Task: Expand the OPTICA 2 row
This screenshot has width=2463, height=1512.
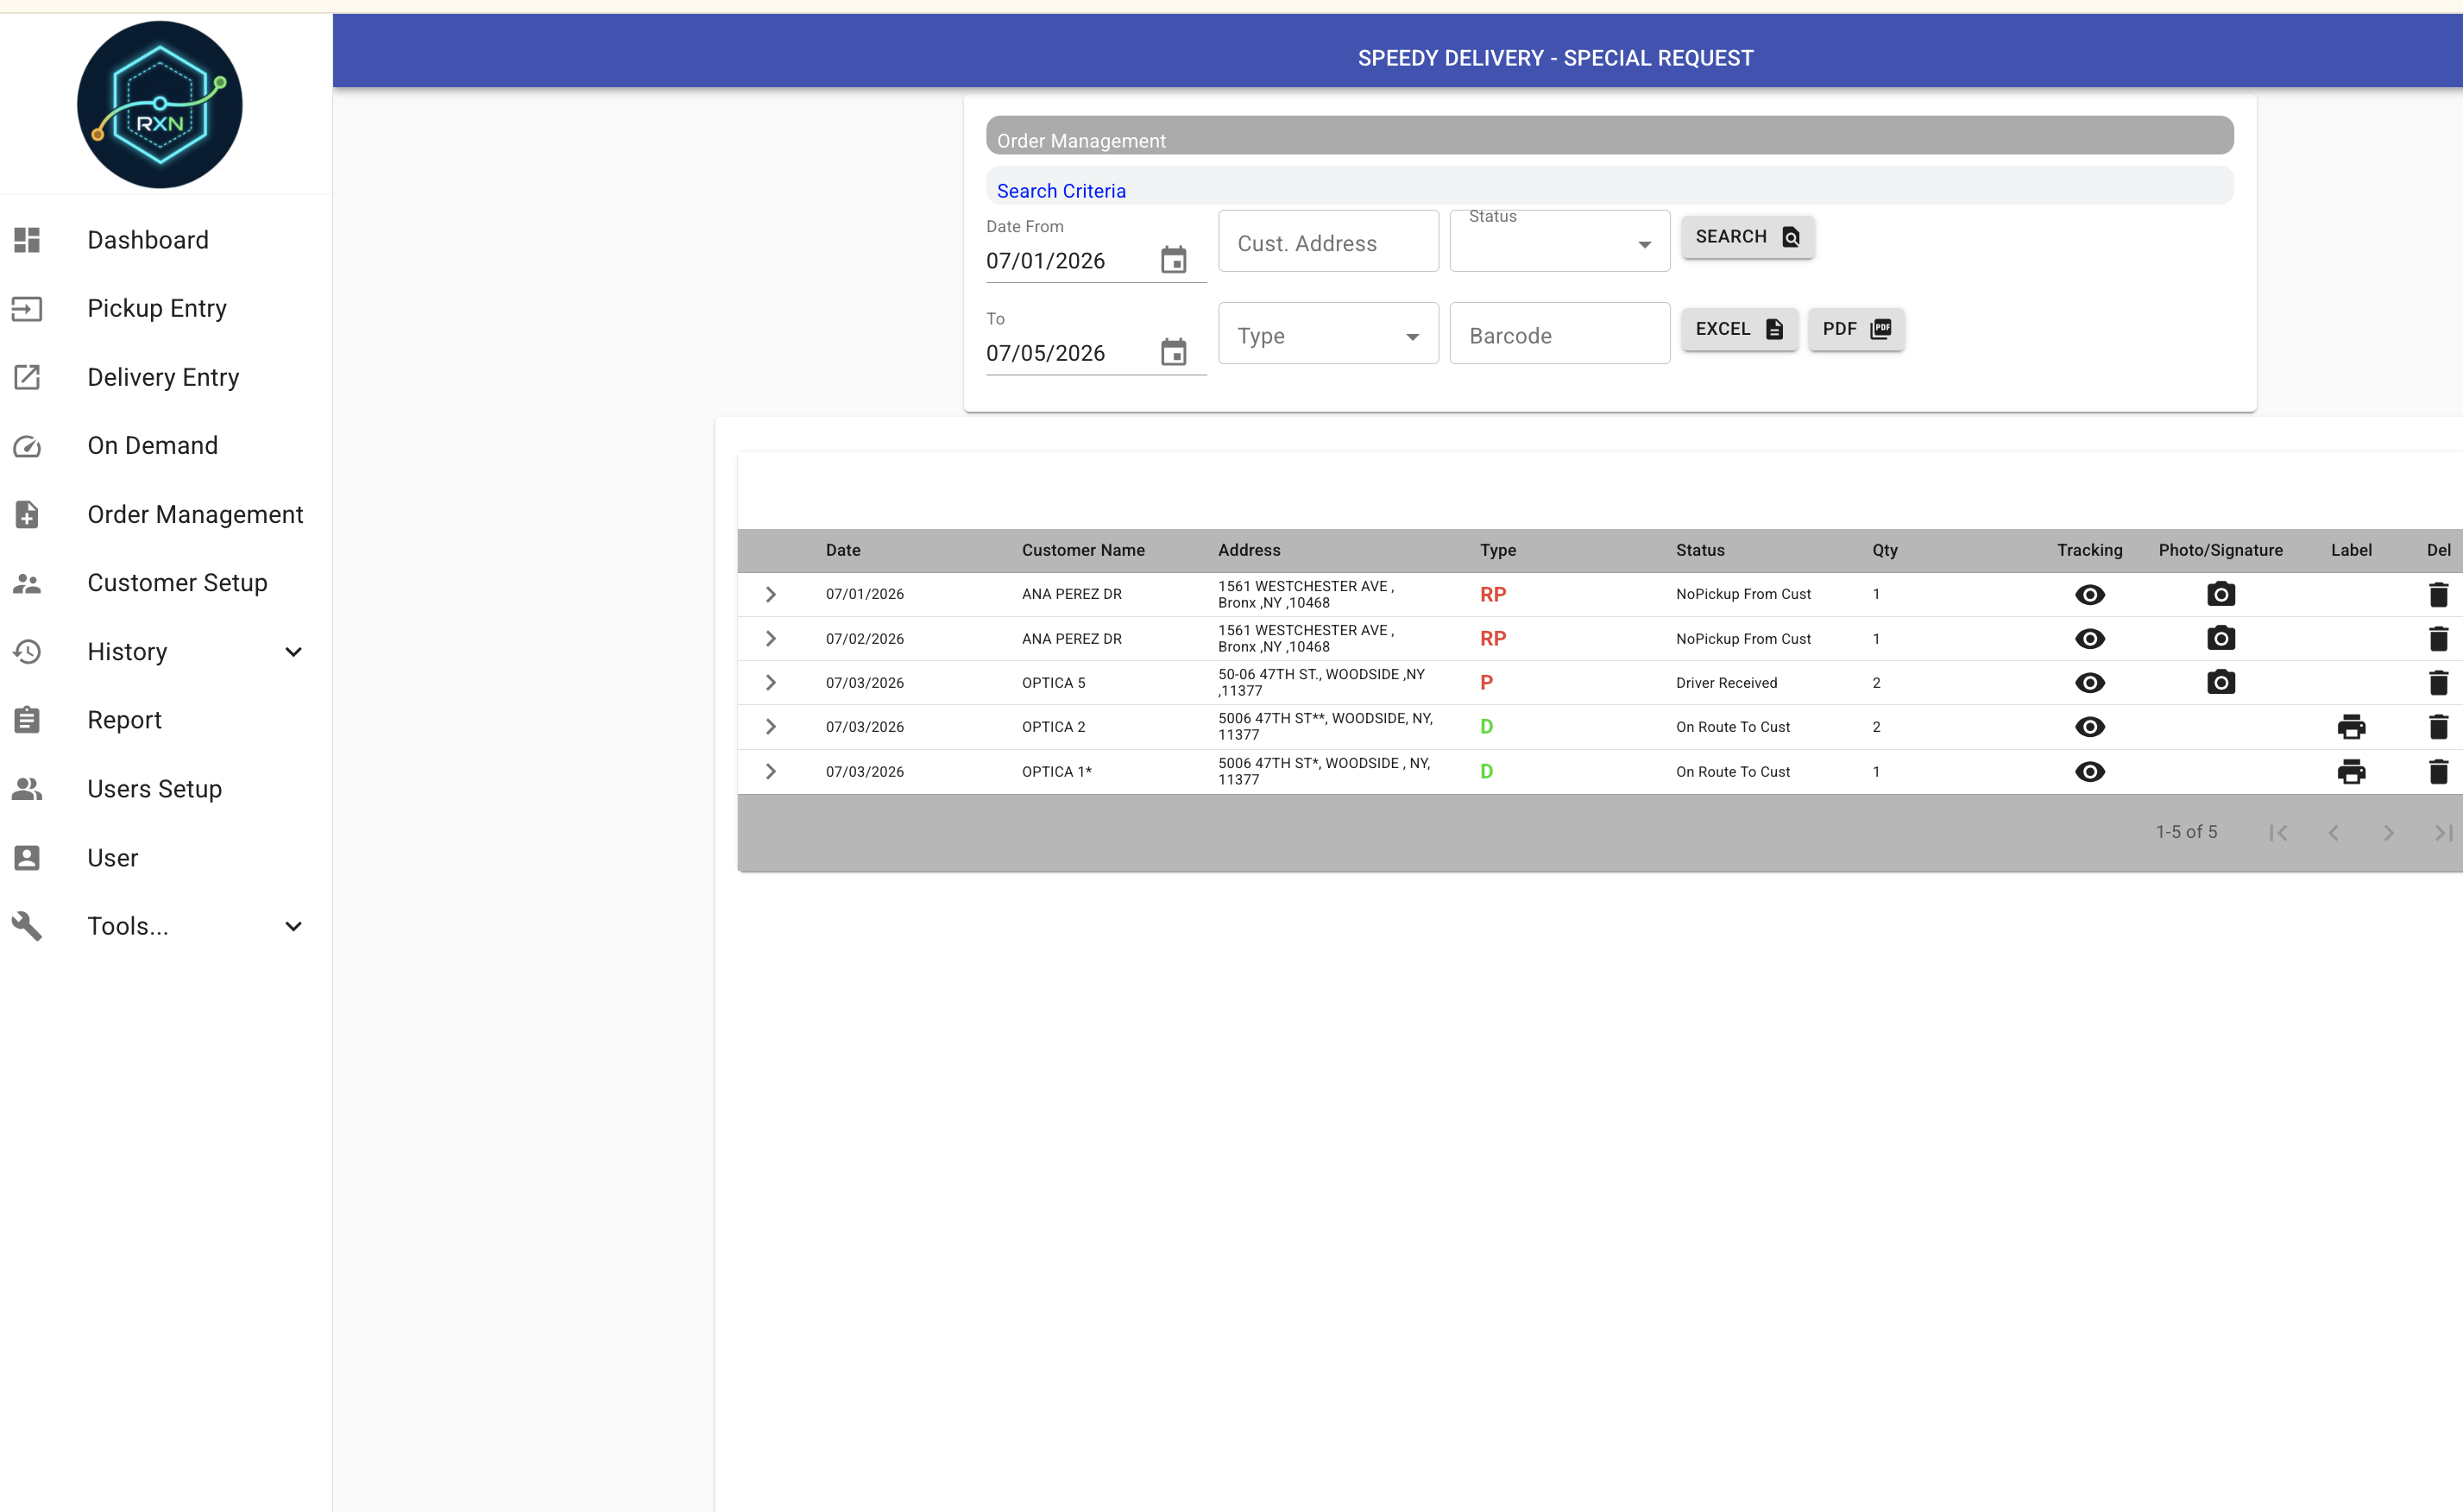Action: pos(770,727)
